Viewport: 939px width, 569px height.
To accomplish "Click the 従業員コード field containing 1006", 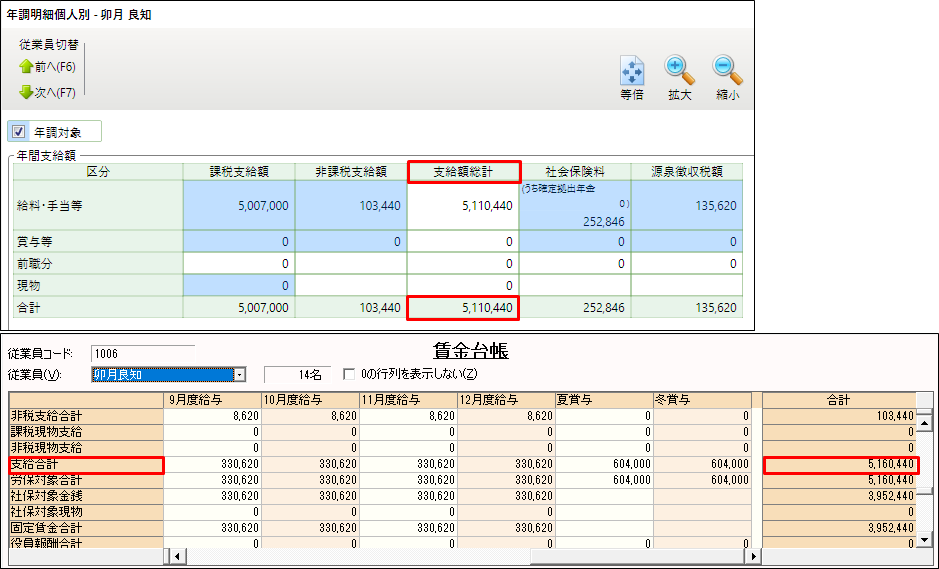I will tap(142, 353).
